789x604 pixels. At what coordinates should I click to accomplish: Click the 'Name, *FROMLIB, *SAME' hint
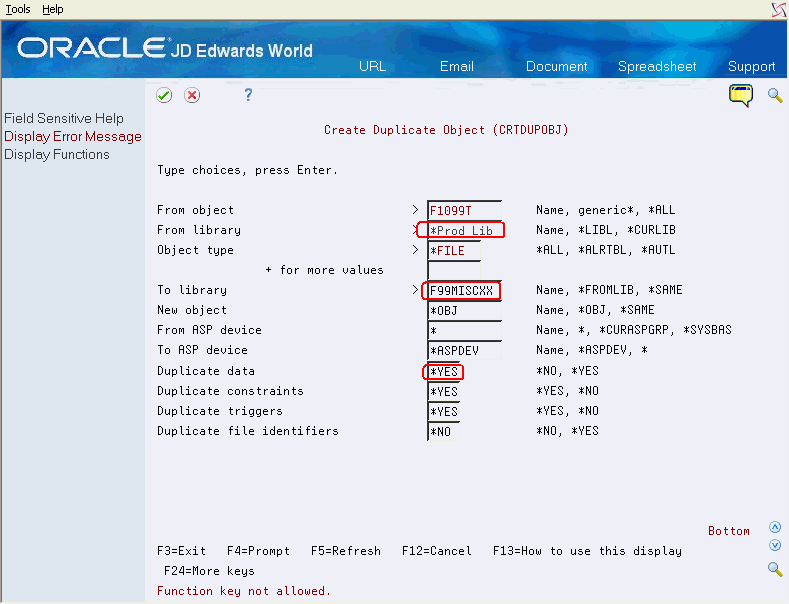pos(609,290)
